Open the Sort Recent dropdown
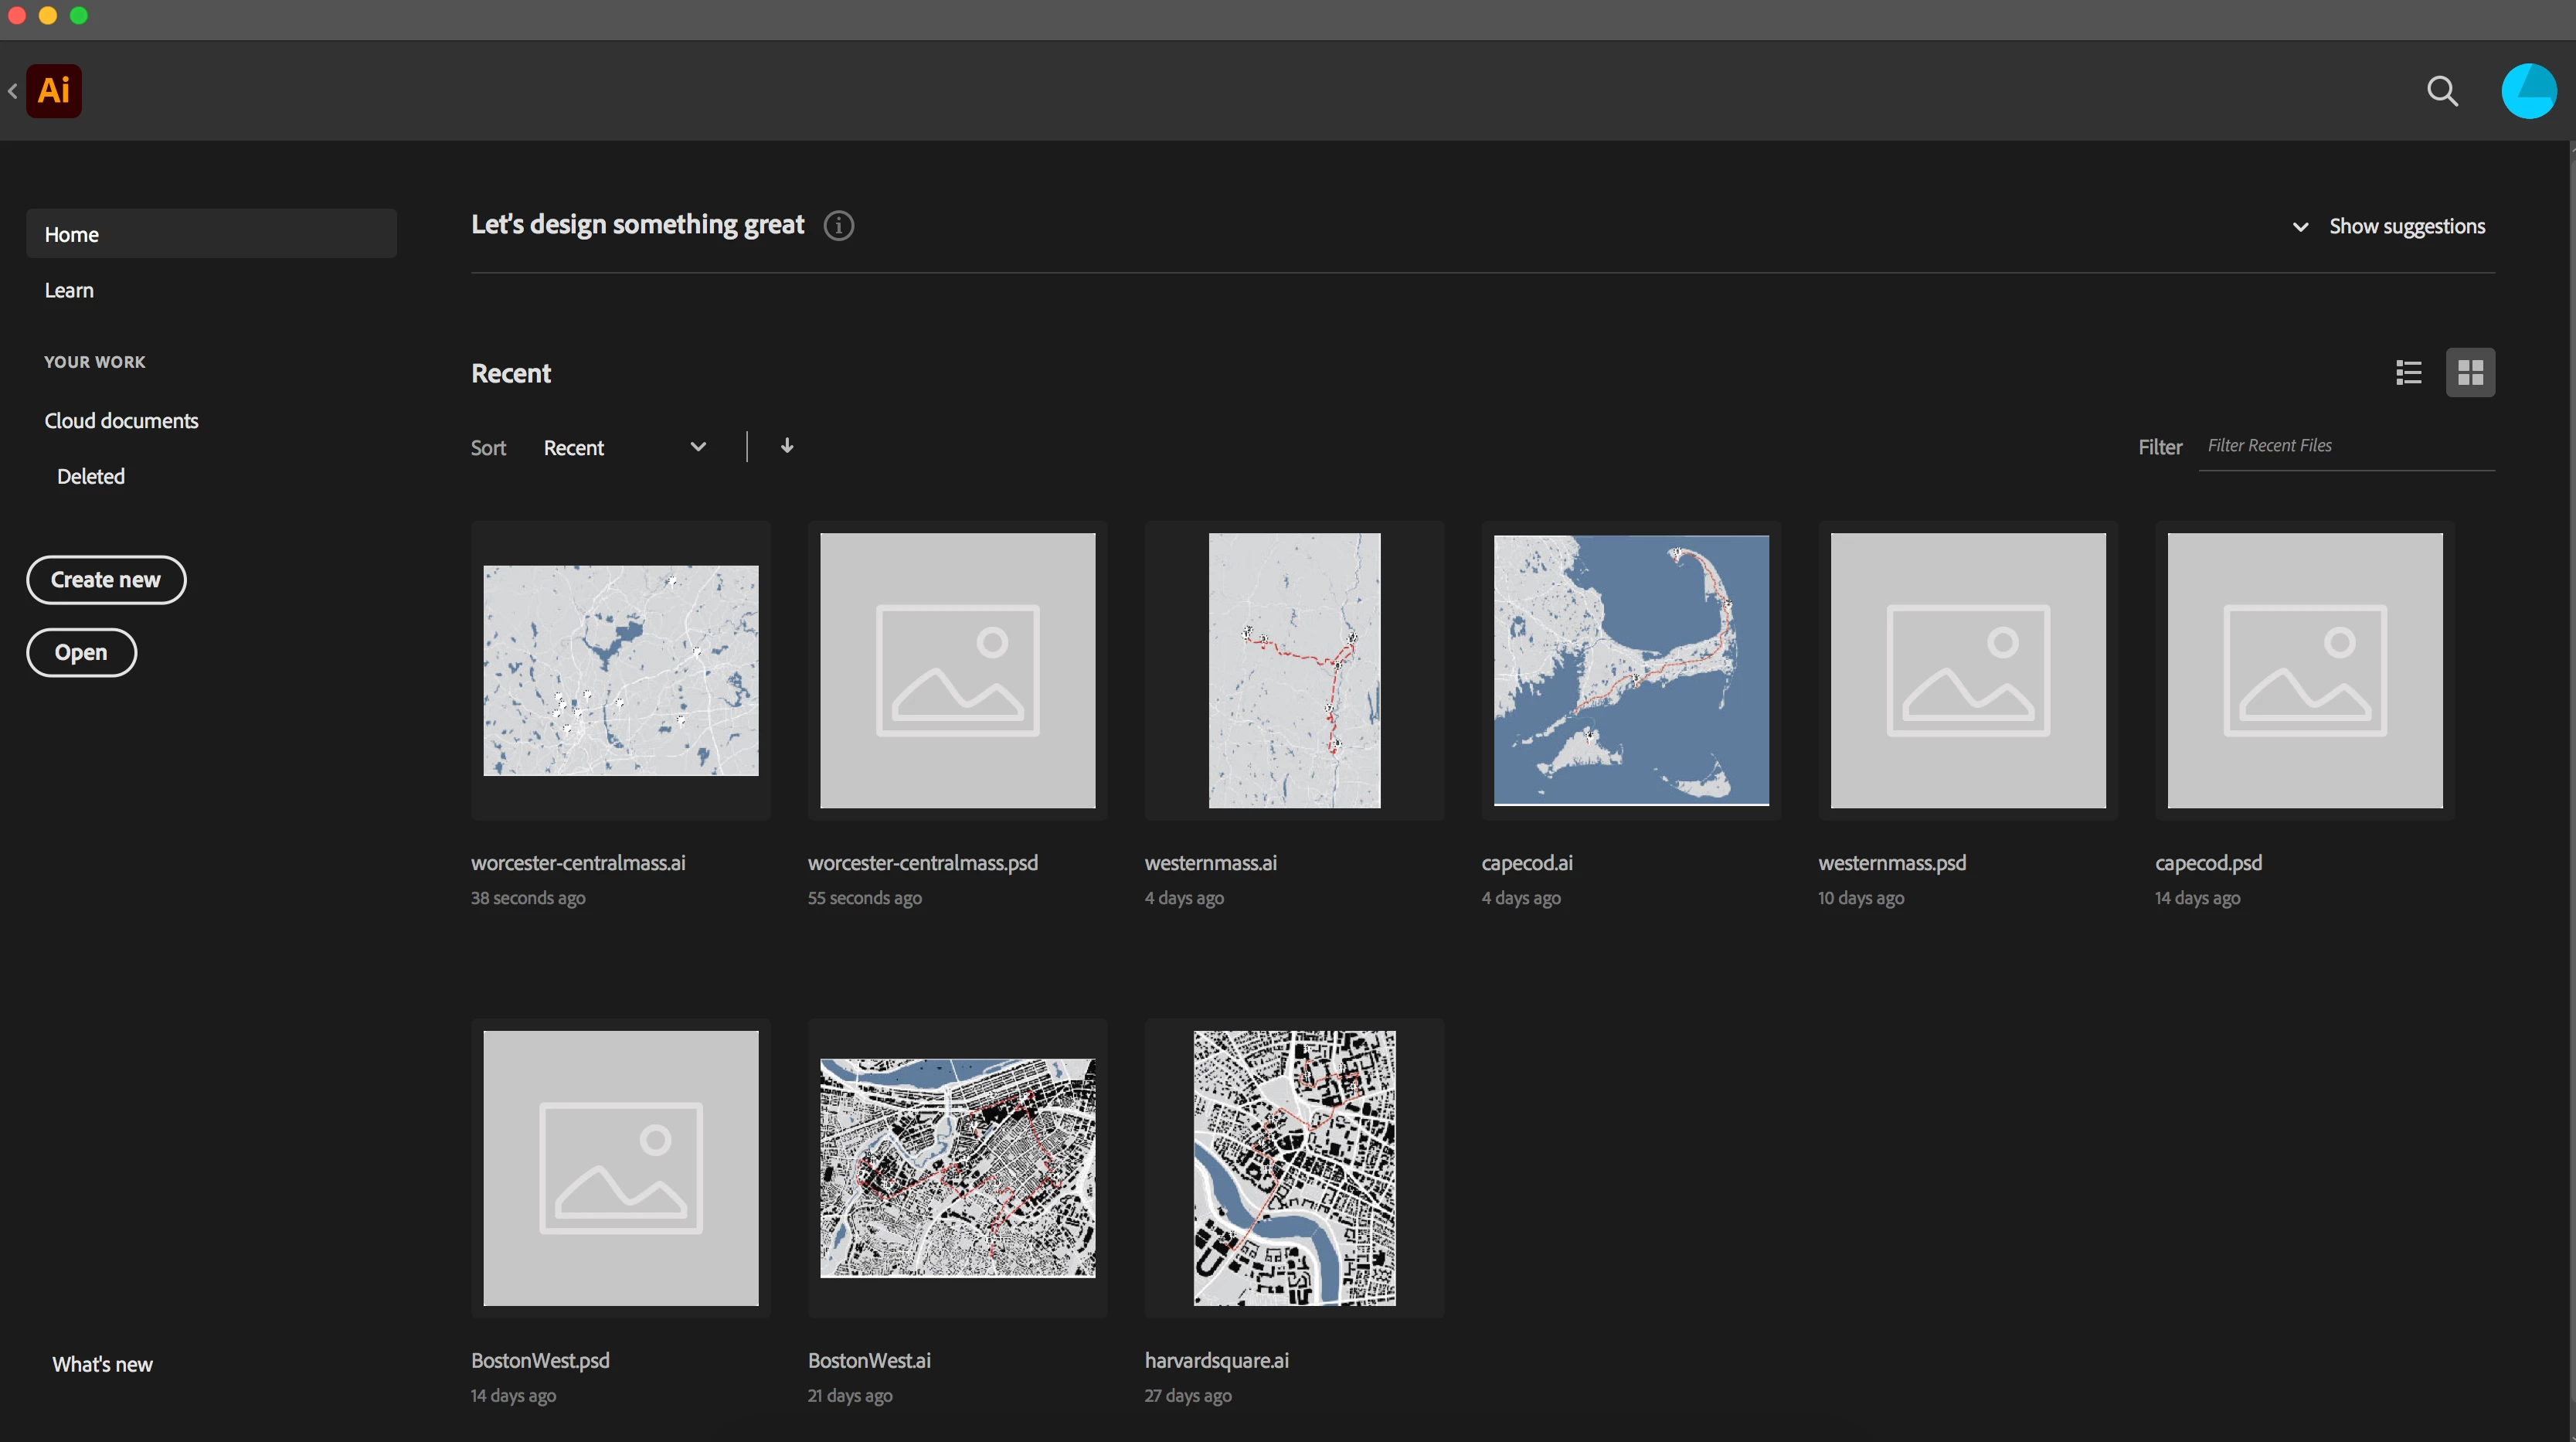 (624, 447)
